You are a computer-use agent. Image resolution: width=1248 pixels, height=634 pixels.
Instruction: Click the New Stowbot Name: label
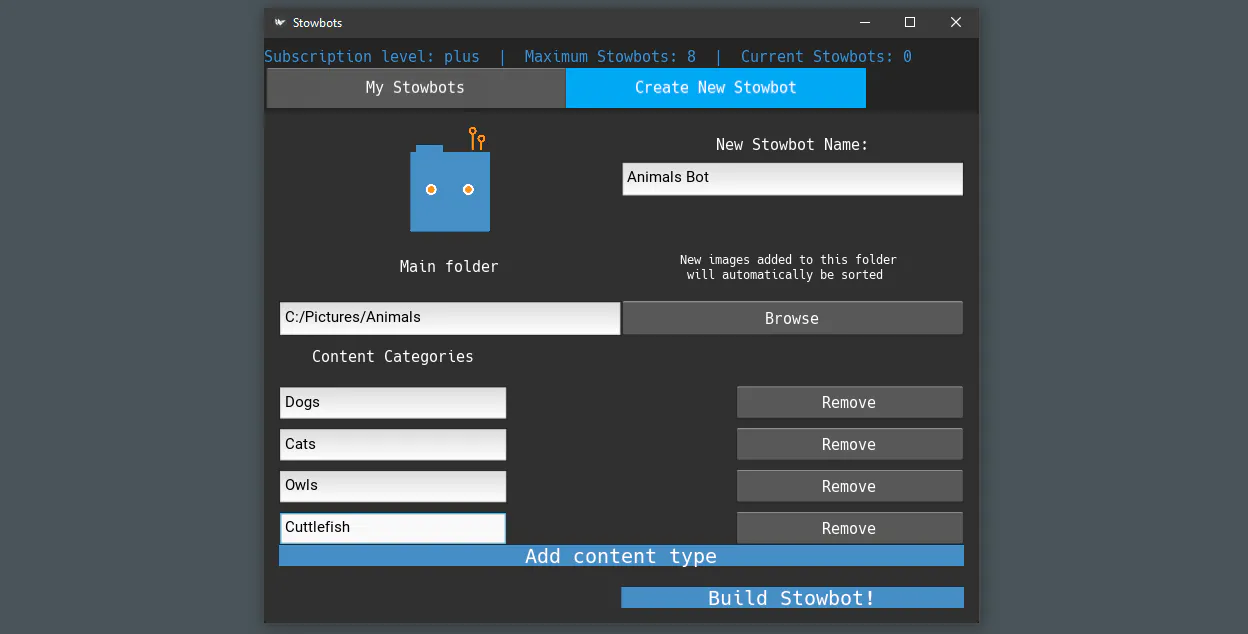click(792, 144)
